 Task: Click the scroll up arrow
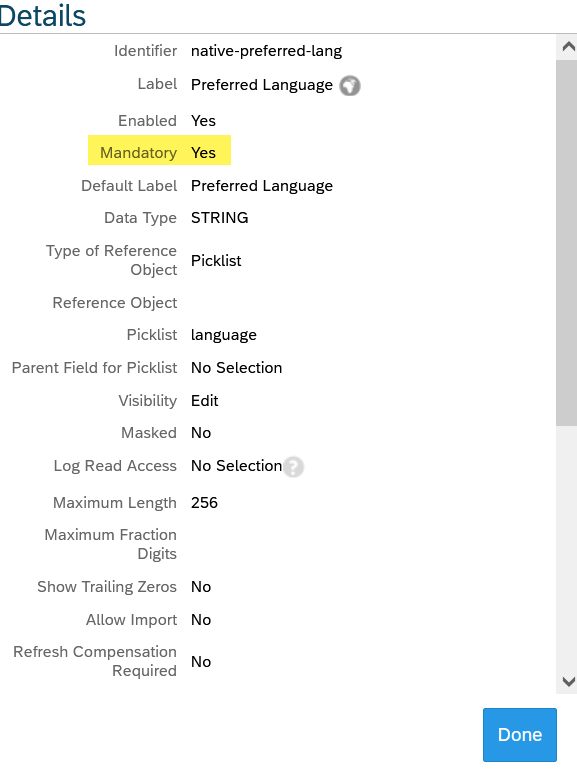(x=569, y=47)
